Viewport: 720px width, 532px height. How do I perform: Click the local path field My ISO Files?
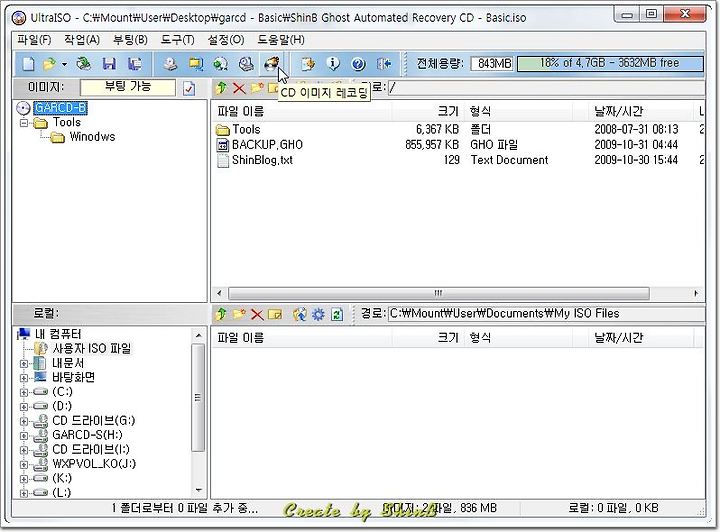546,314
